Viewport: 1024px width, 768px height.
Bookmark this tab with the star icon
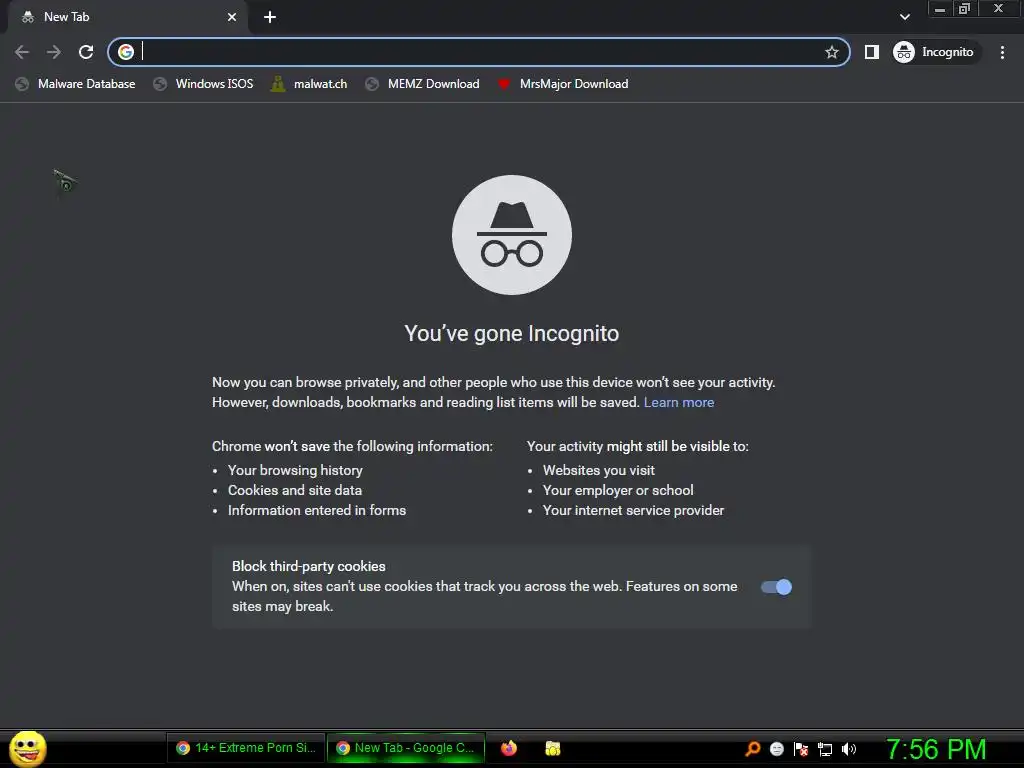point(831,52)
